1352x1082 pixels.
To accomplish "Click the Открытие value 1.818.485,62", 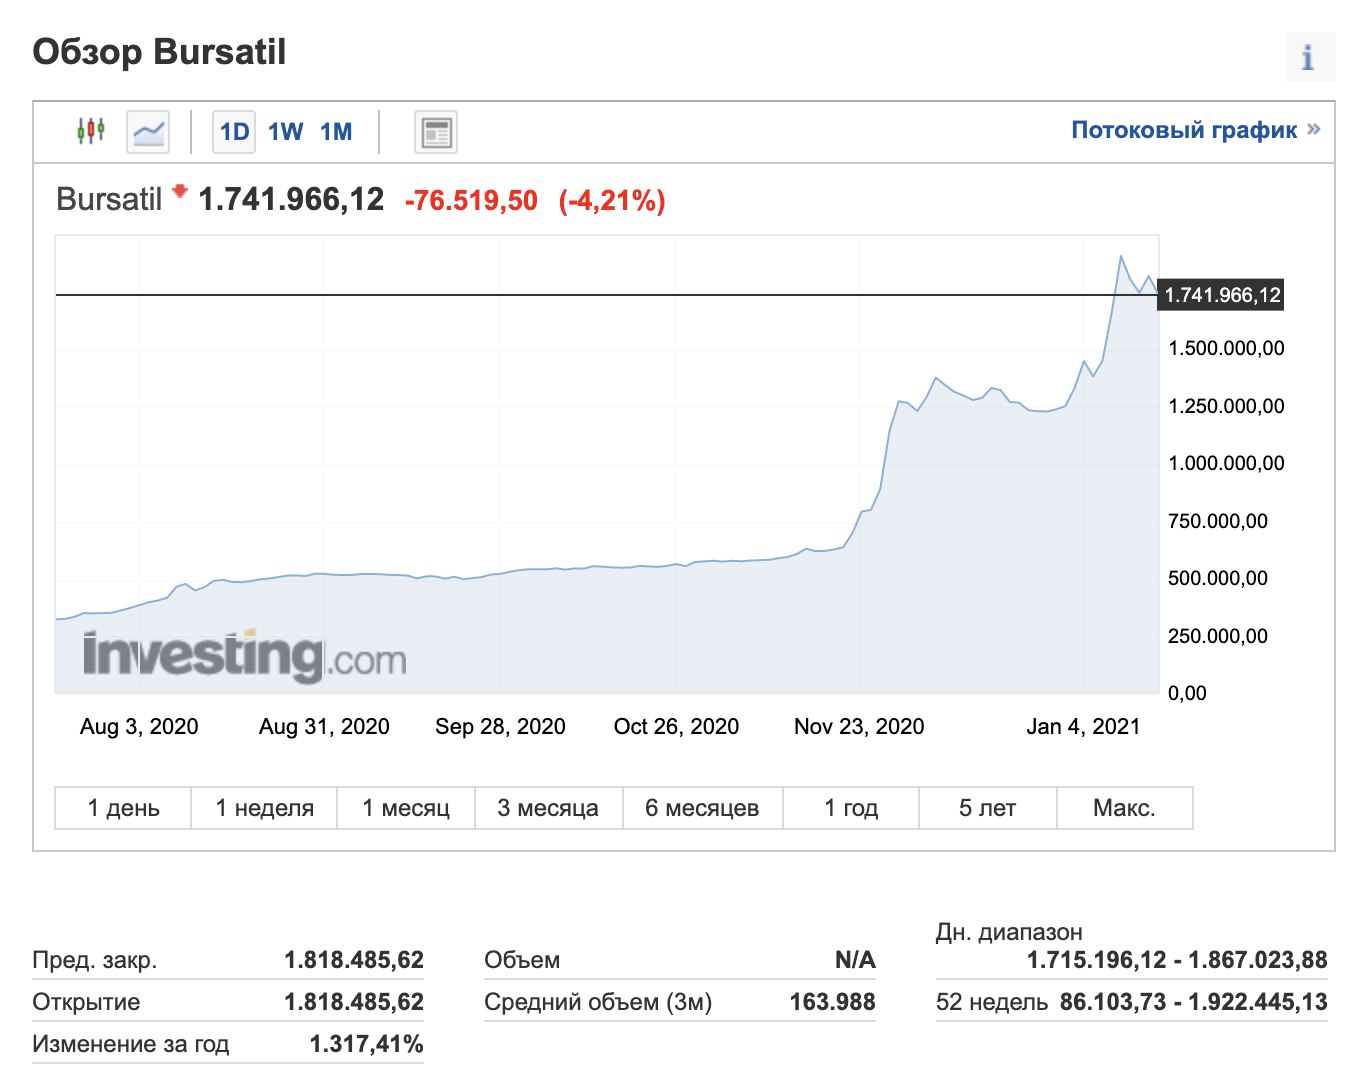I will 354,1002.
